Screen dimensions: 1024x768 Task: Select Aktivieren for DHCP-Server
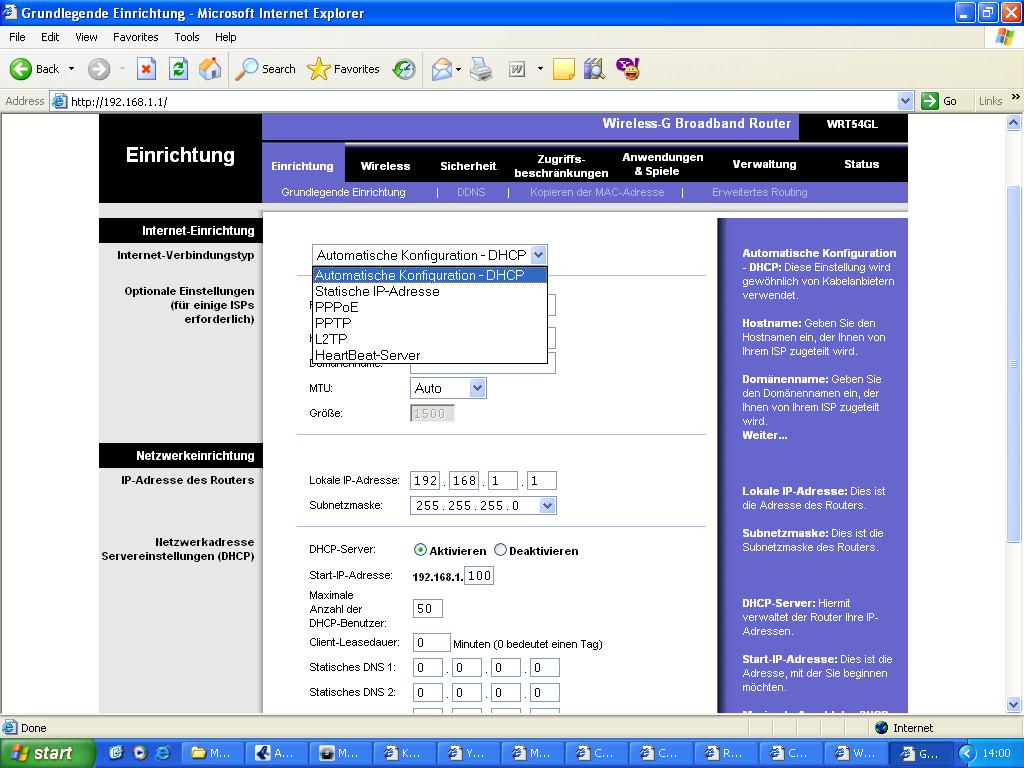(x=420, y=551)
